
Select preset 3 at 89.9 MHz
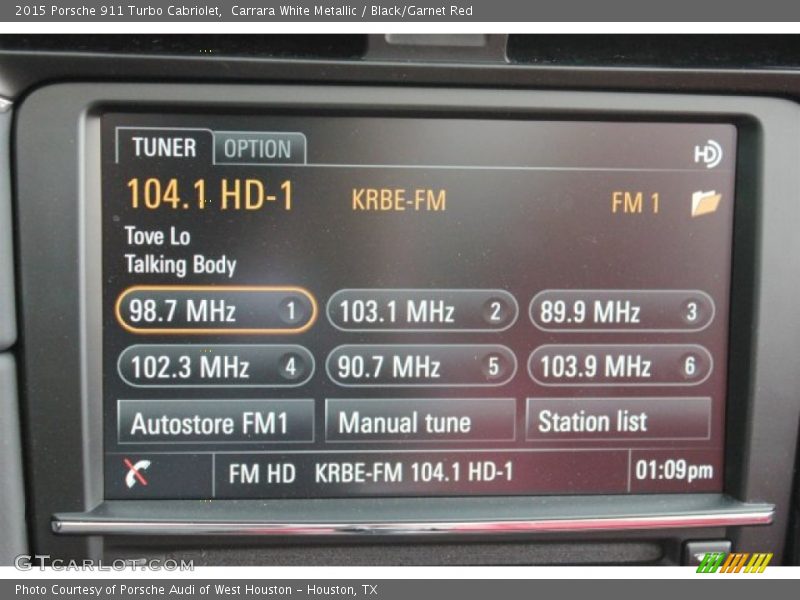pyautogui.click(x=621, y=311)
